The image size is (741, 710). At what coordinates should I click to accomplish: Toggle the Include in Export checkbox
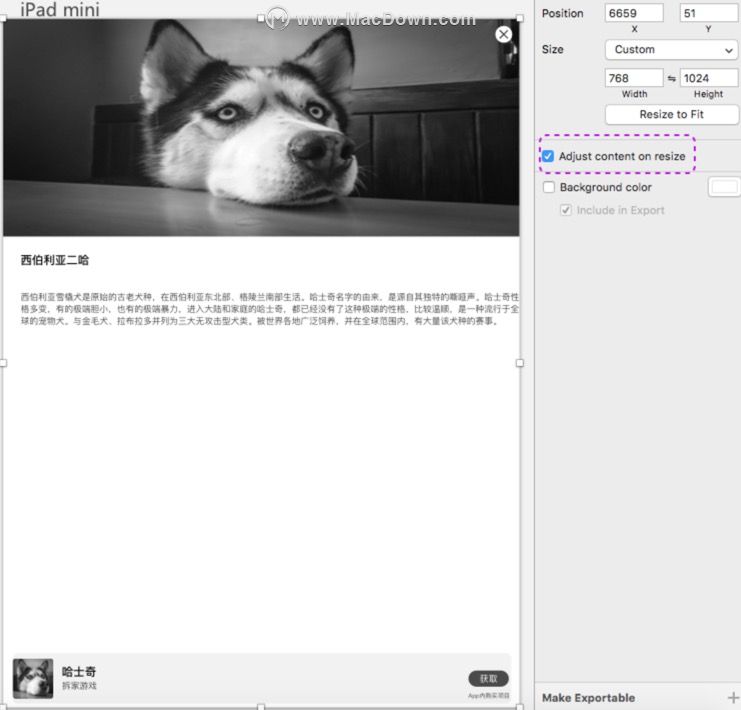[x=566, y=210]
